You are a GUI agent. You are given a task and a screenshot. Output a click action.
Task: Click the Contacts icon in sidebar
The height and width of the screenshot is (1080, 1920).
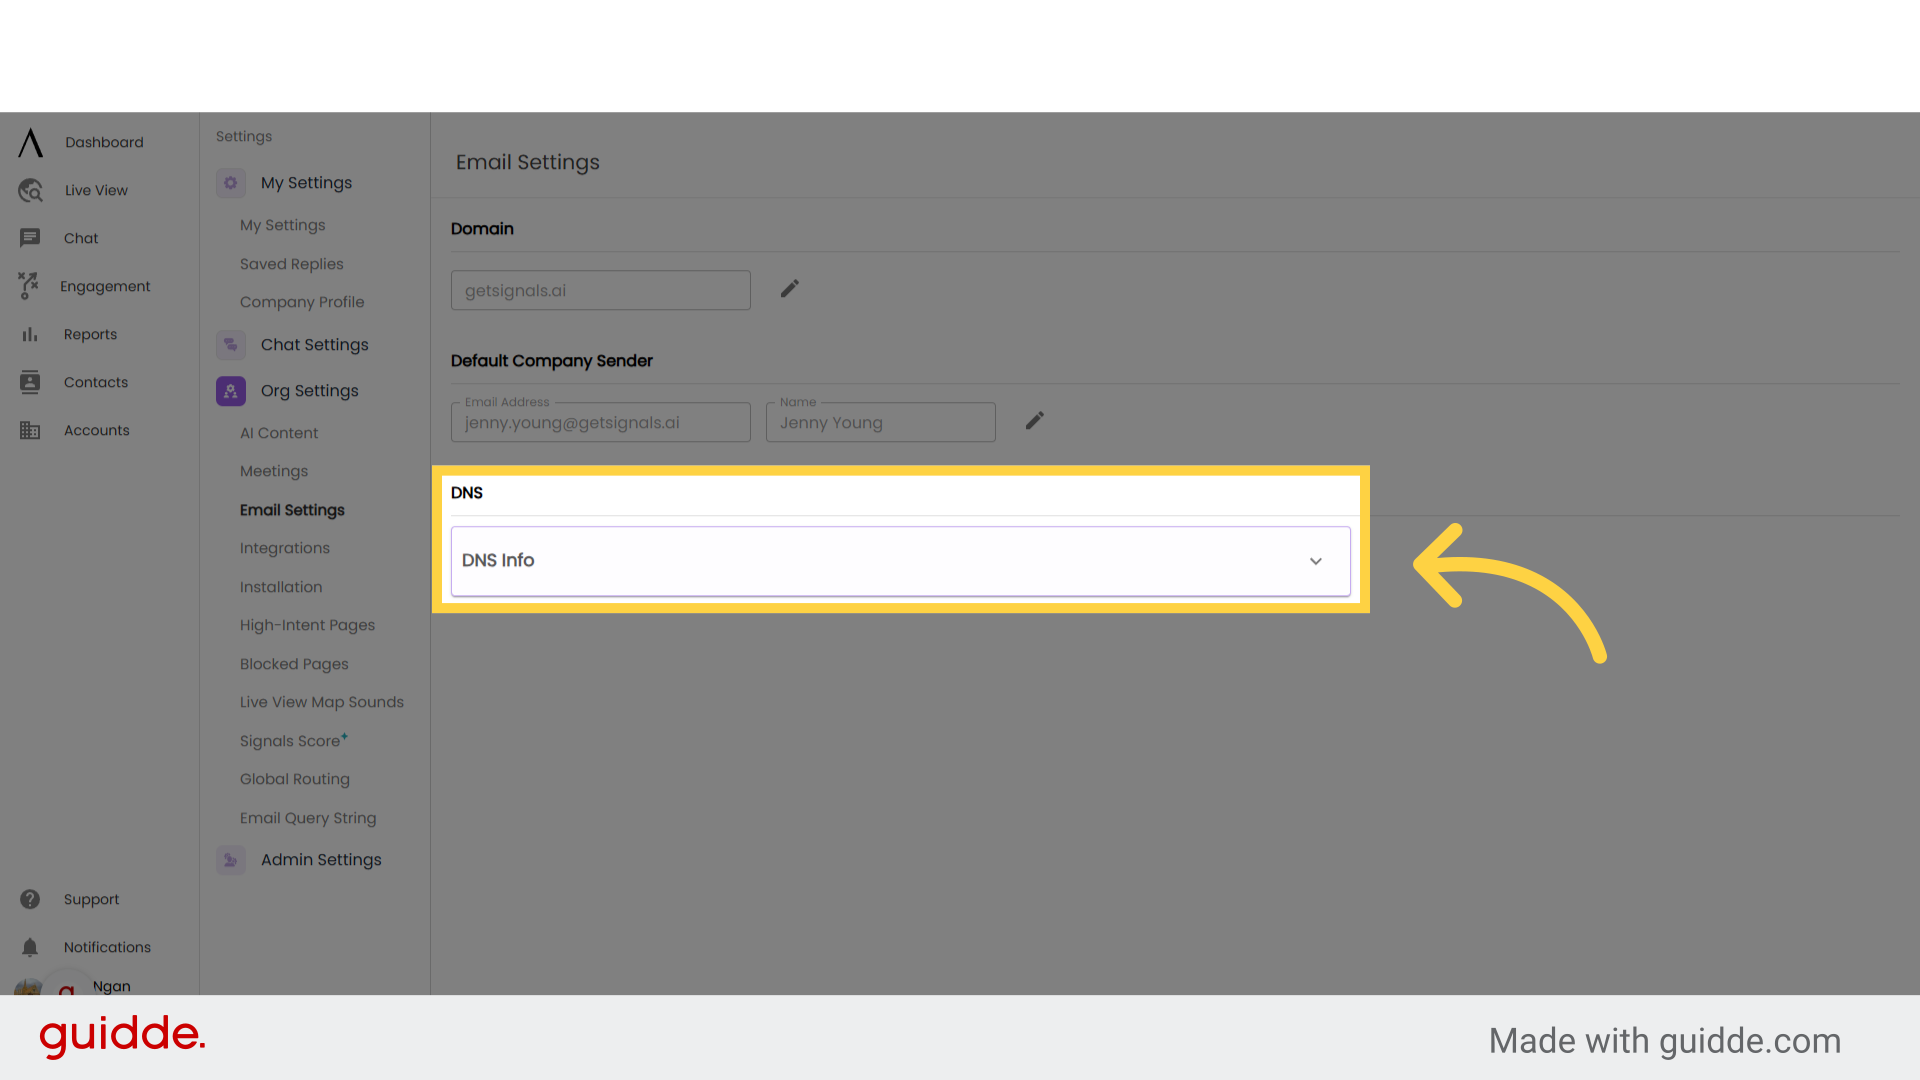pyautogui.click(x=30, y=382)
